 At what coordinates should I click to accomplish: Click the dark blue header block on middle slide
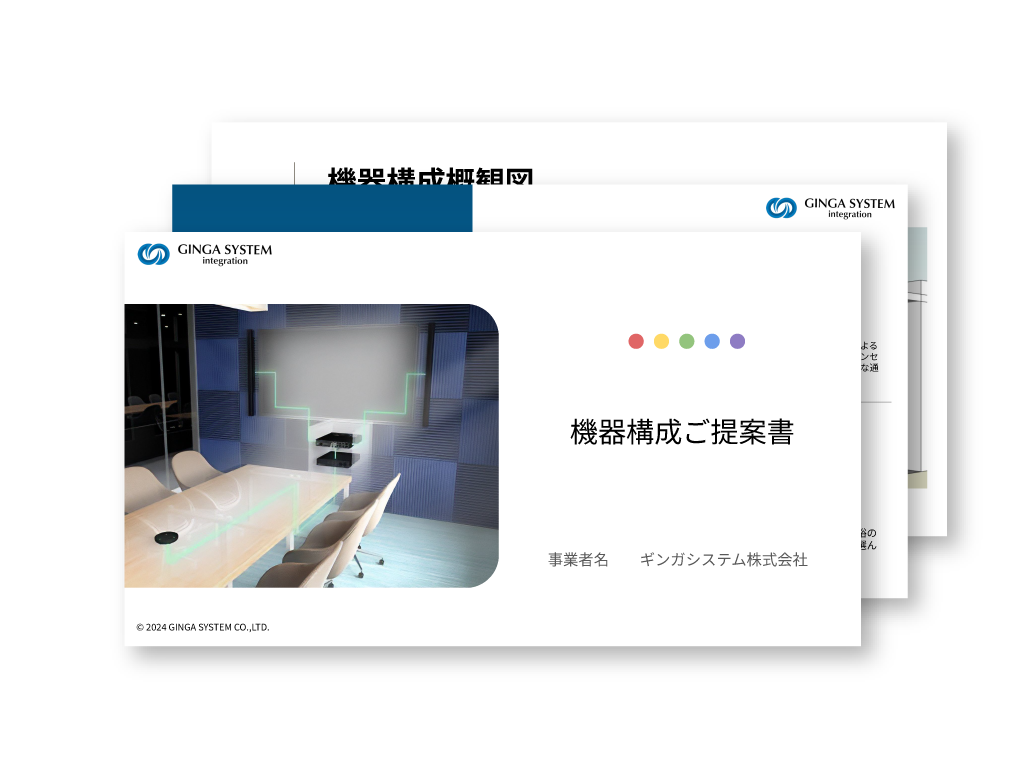pyautogui.click(x=321, y=208)
